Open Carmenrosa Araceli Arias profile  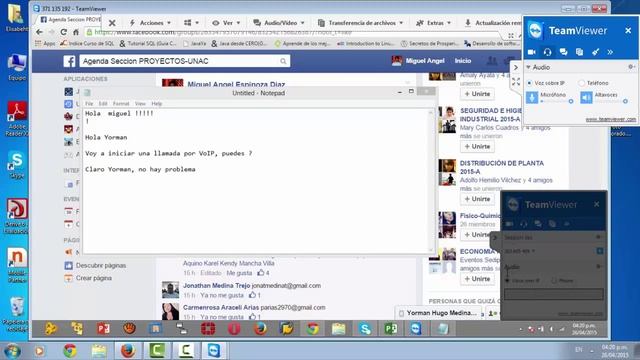[x=221, y=307]
